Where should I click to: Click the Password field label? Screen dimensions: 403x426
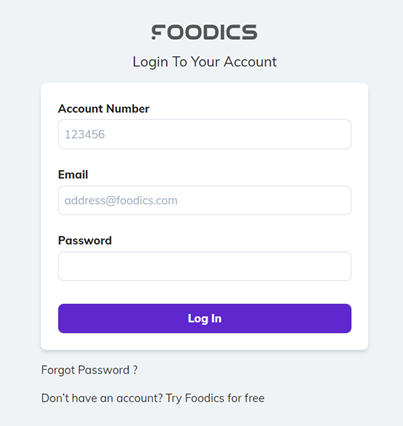pyautogui.click(x=85, y=240)
